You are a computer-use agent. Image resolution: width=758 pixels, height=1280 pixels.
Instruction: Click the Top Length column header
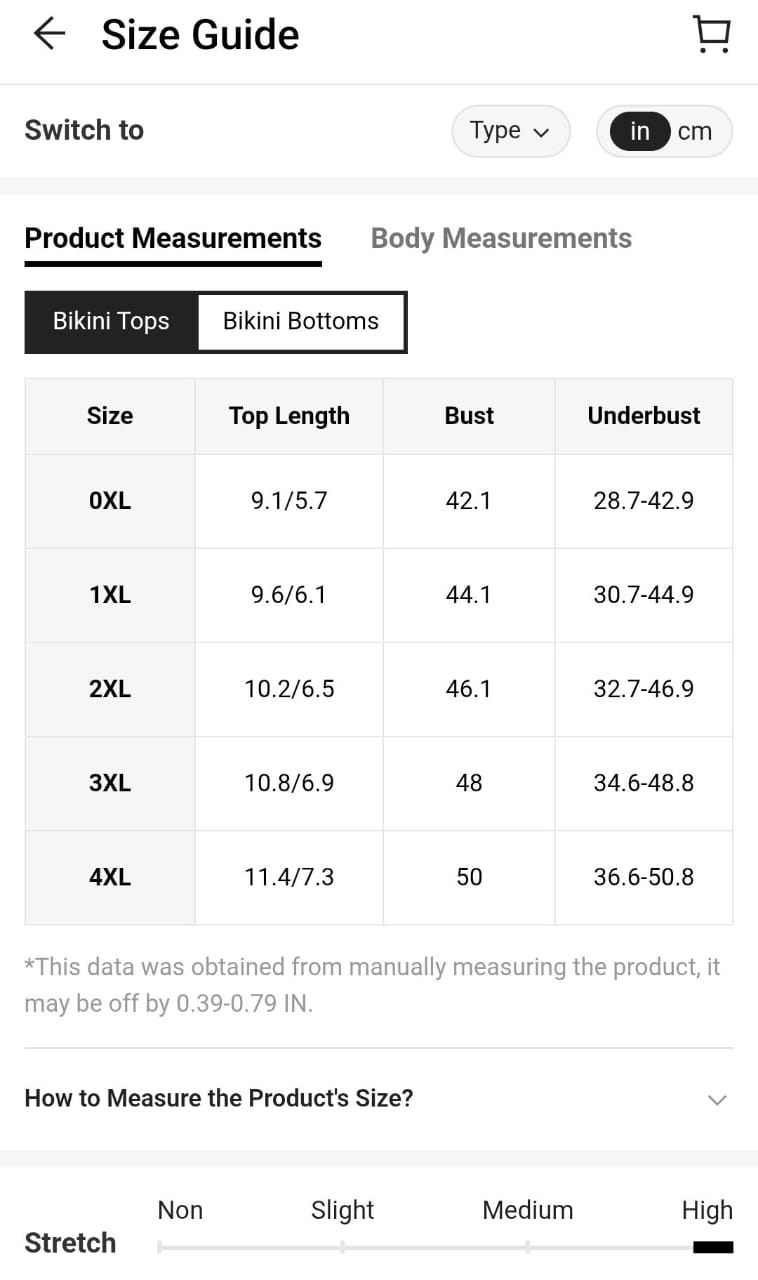point(289,416)
